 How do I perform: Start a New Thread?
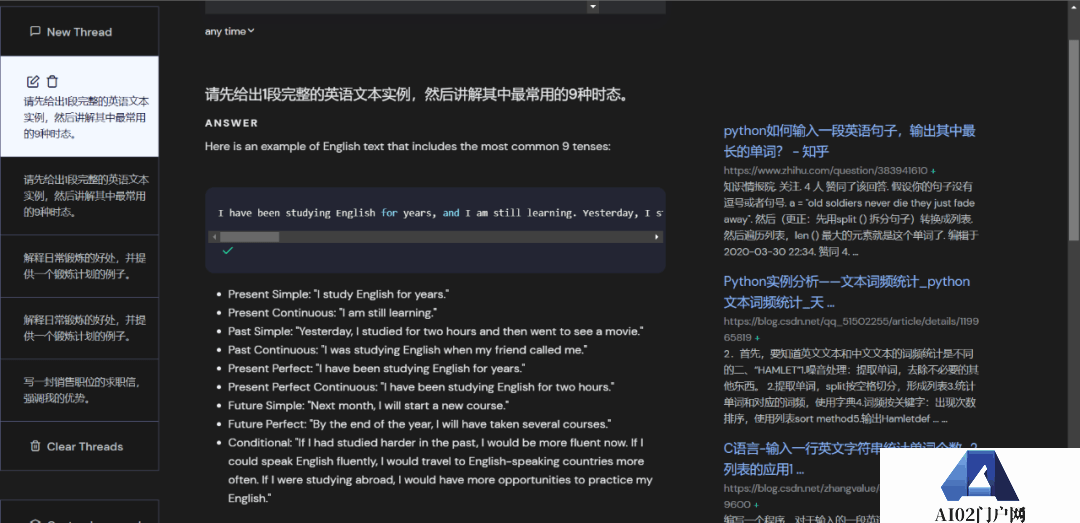79,32
